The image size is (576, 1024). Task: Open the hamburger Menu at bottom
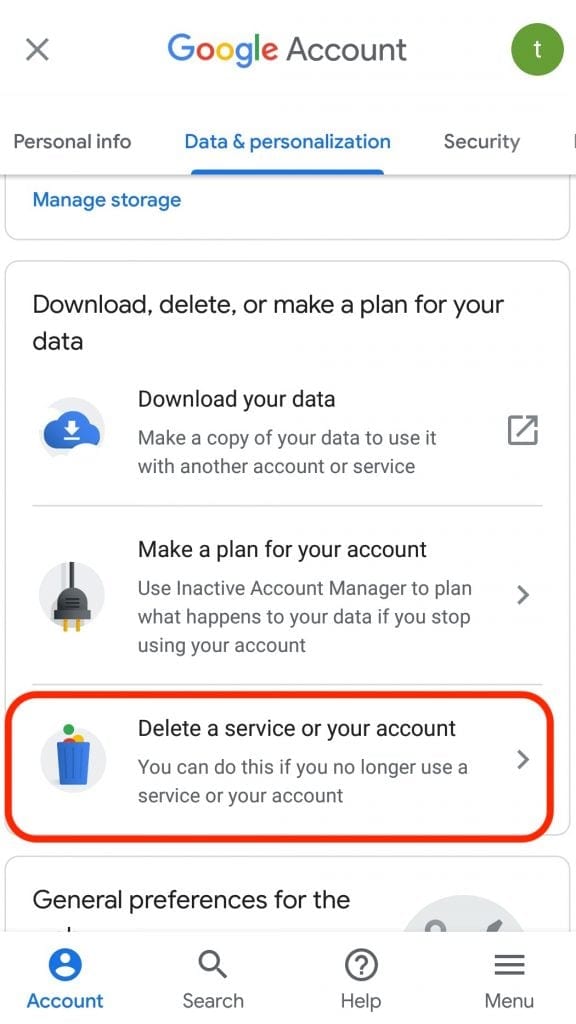pos(509,979)
